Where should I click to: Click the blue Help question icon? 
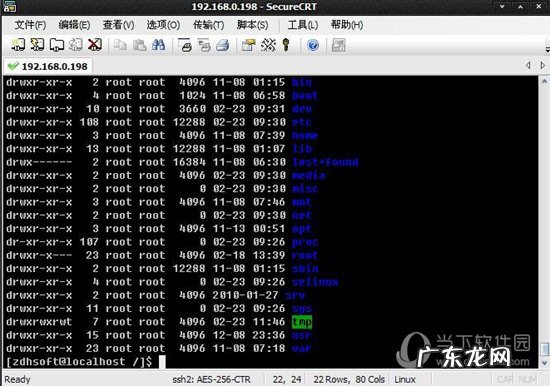pyautogui.click(x=313, y=45)
